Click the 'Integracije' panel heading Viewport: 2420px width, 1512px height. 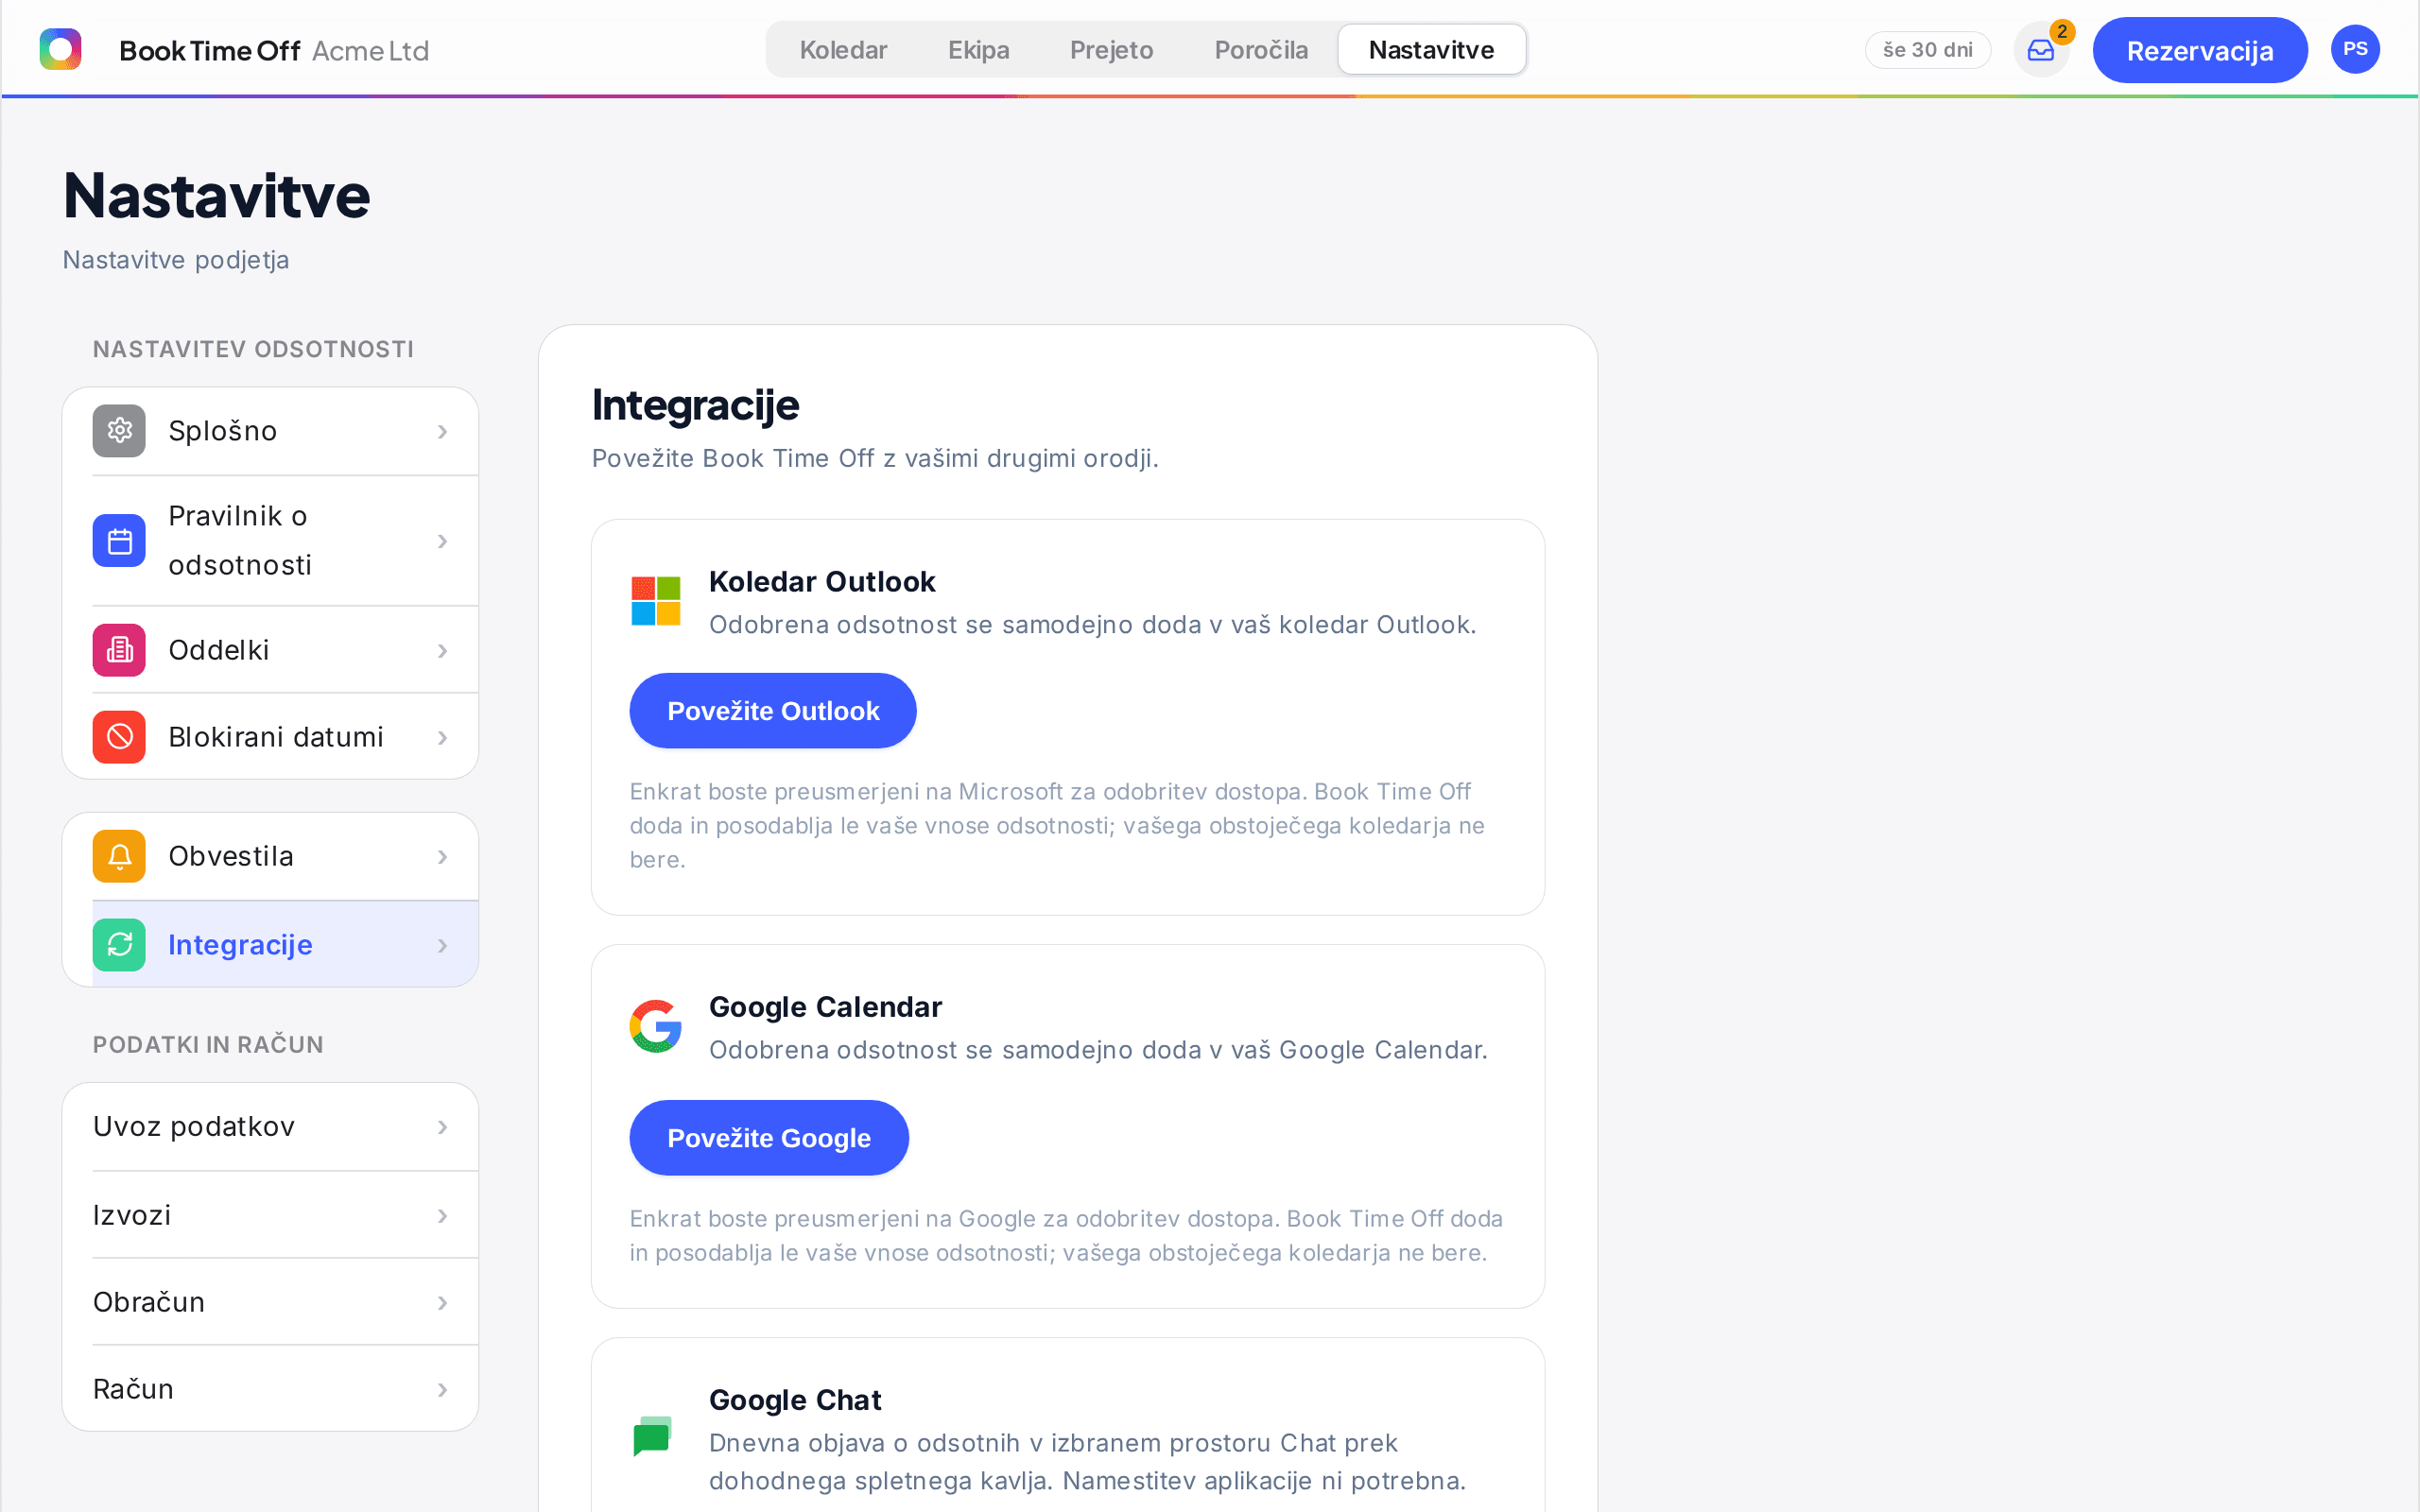[x=695, y=405]
